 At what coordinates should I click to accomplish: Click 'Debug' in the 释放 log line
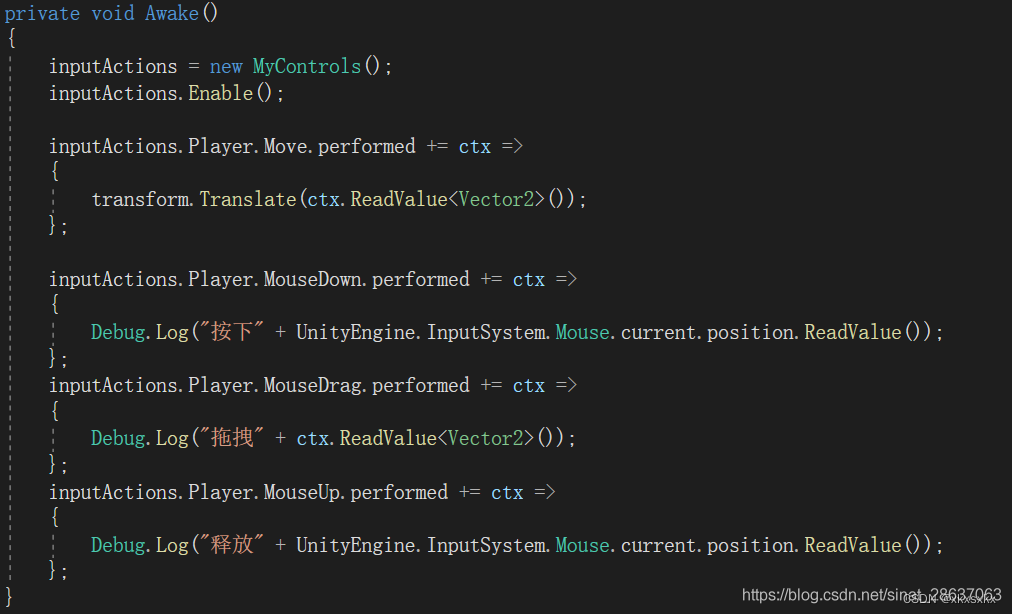pyautogui.click(x=118, y=546)
